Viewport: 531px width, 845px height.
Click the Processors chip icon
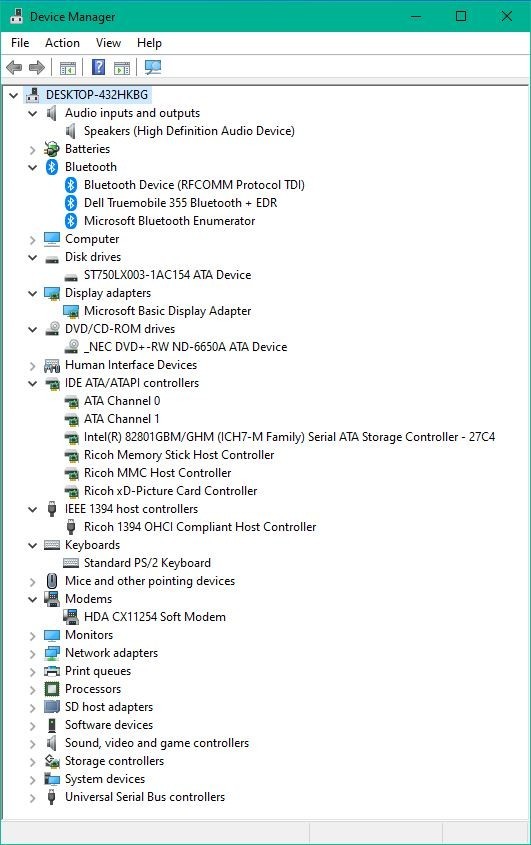click(x=52, y=689)
